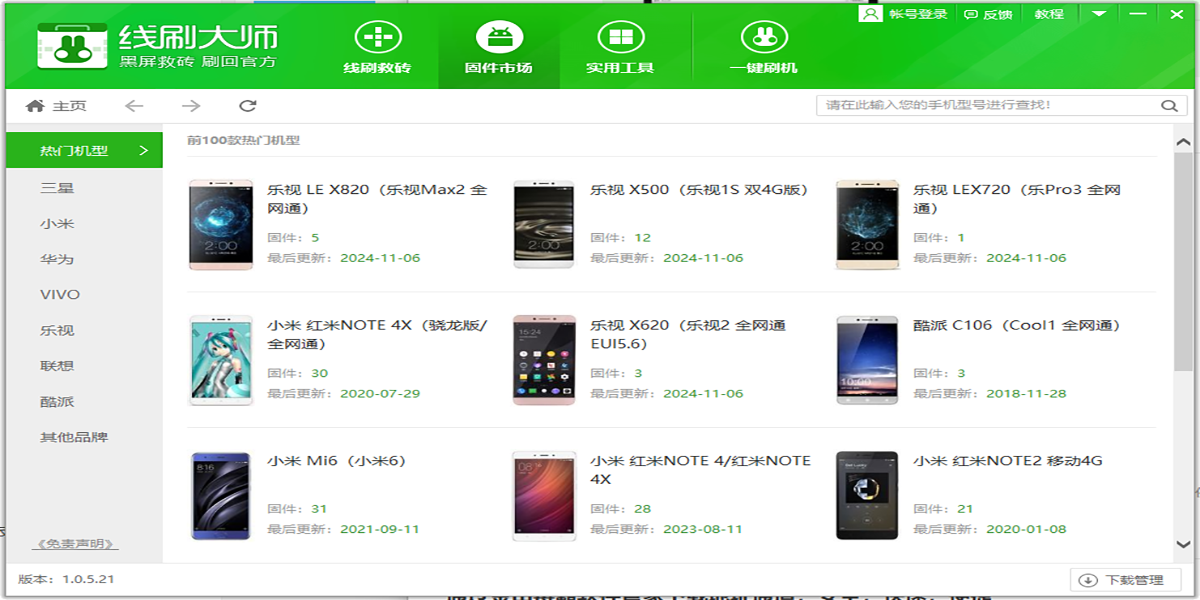Click the 酷派 C106 phone thumbnail

click(867, 360)
